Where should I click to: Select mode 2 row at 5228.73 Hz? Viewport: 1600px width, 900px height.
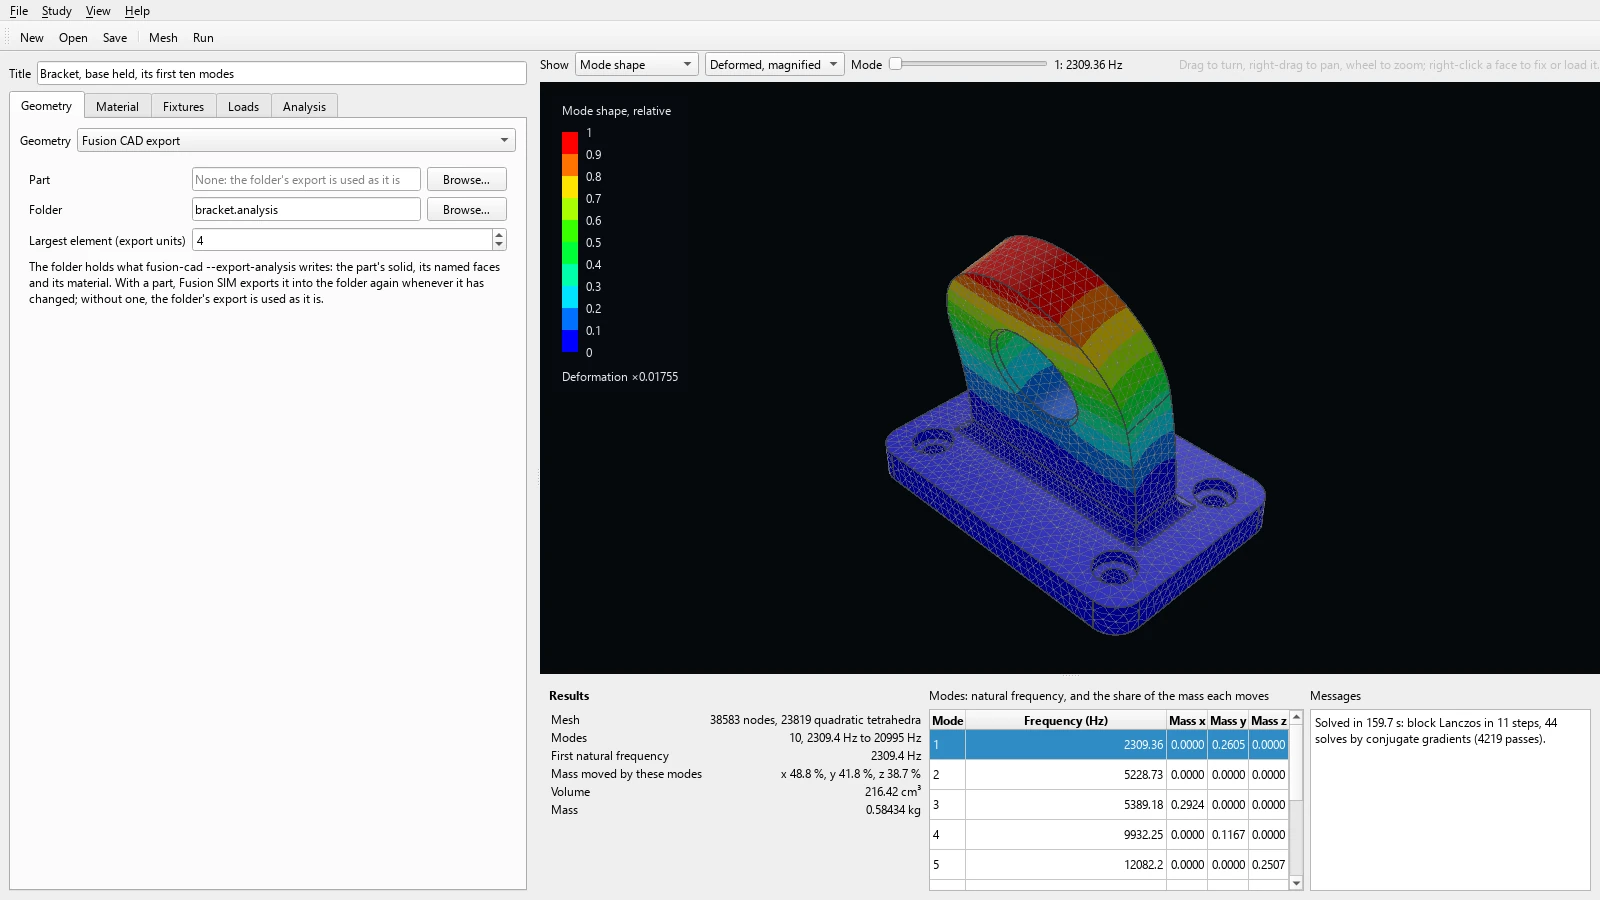point(1109,775)
